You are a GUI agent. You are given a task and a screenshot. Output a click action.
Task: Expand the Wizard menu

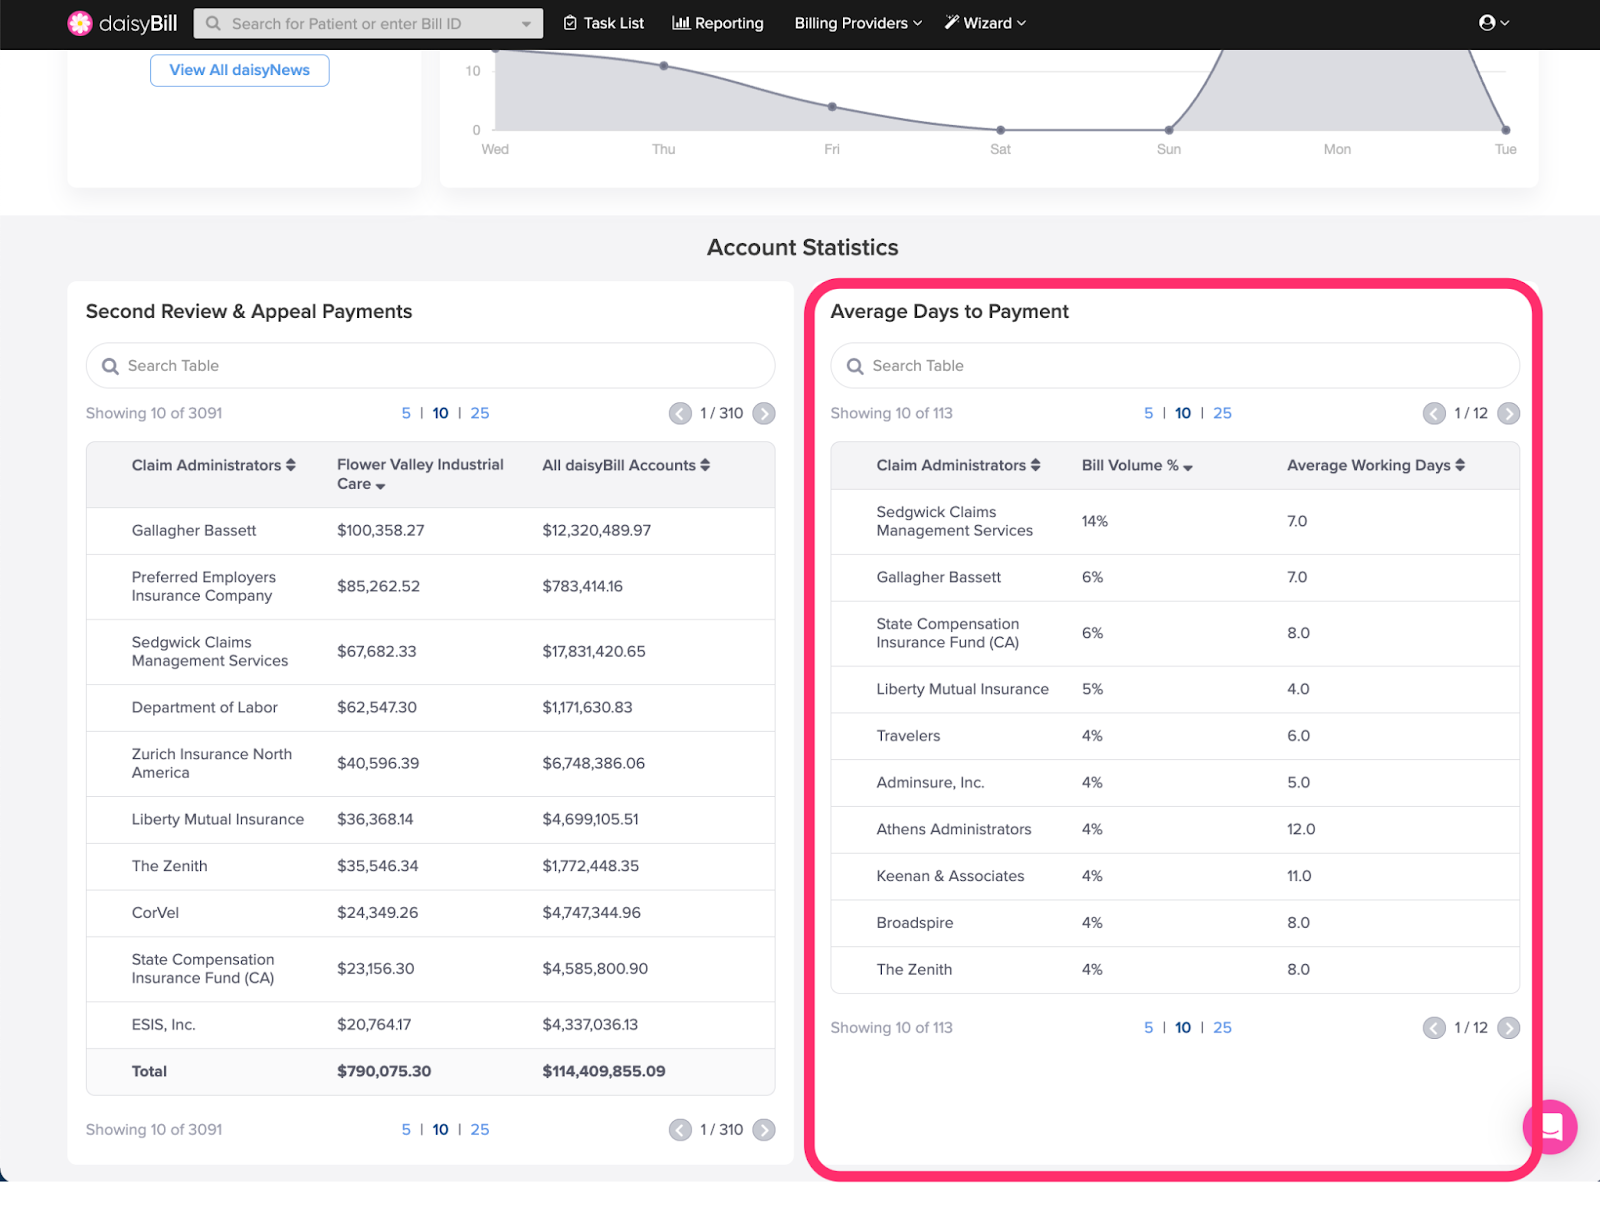(985, 23)
